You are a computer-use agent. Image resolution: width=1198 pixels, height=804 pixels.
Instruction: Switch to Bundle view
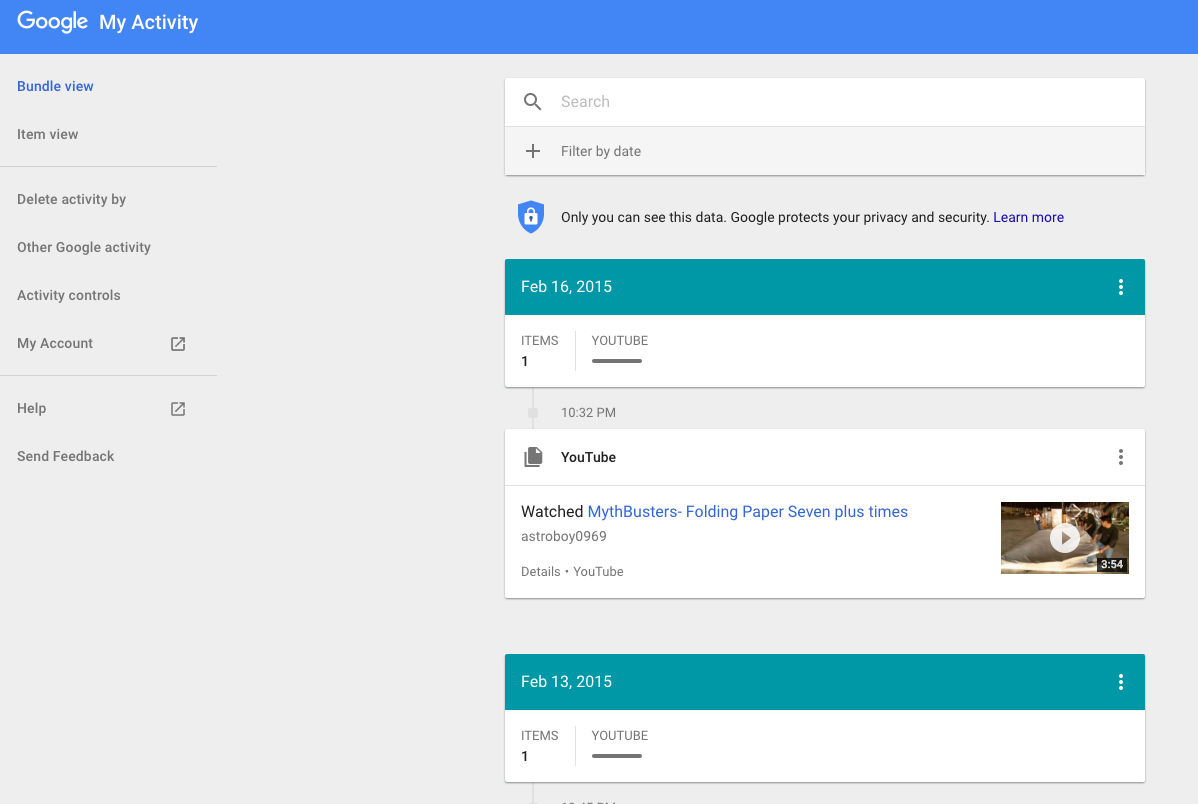pos(55,86)
